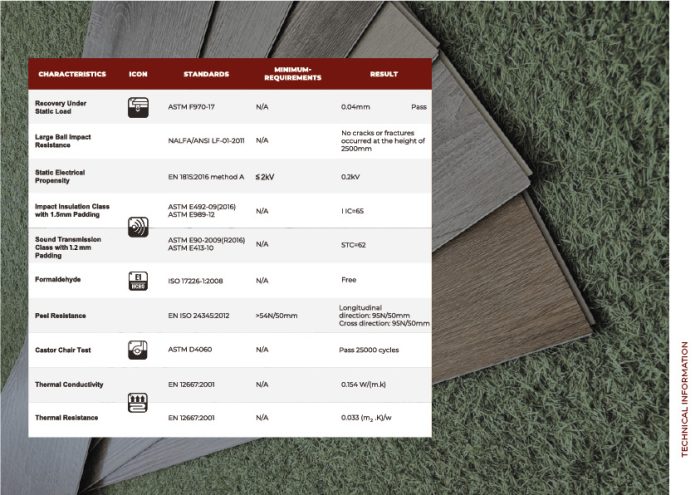
Task: Click 'EN ISO 24345:2012' standard
Action: (x=198, y=316)
